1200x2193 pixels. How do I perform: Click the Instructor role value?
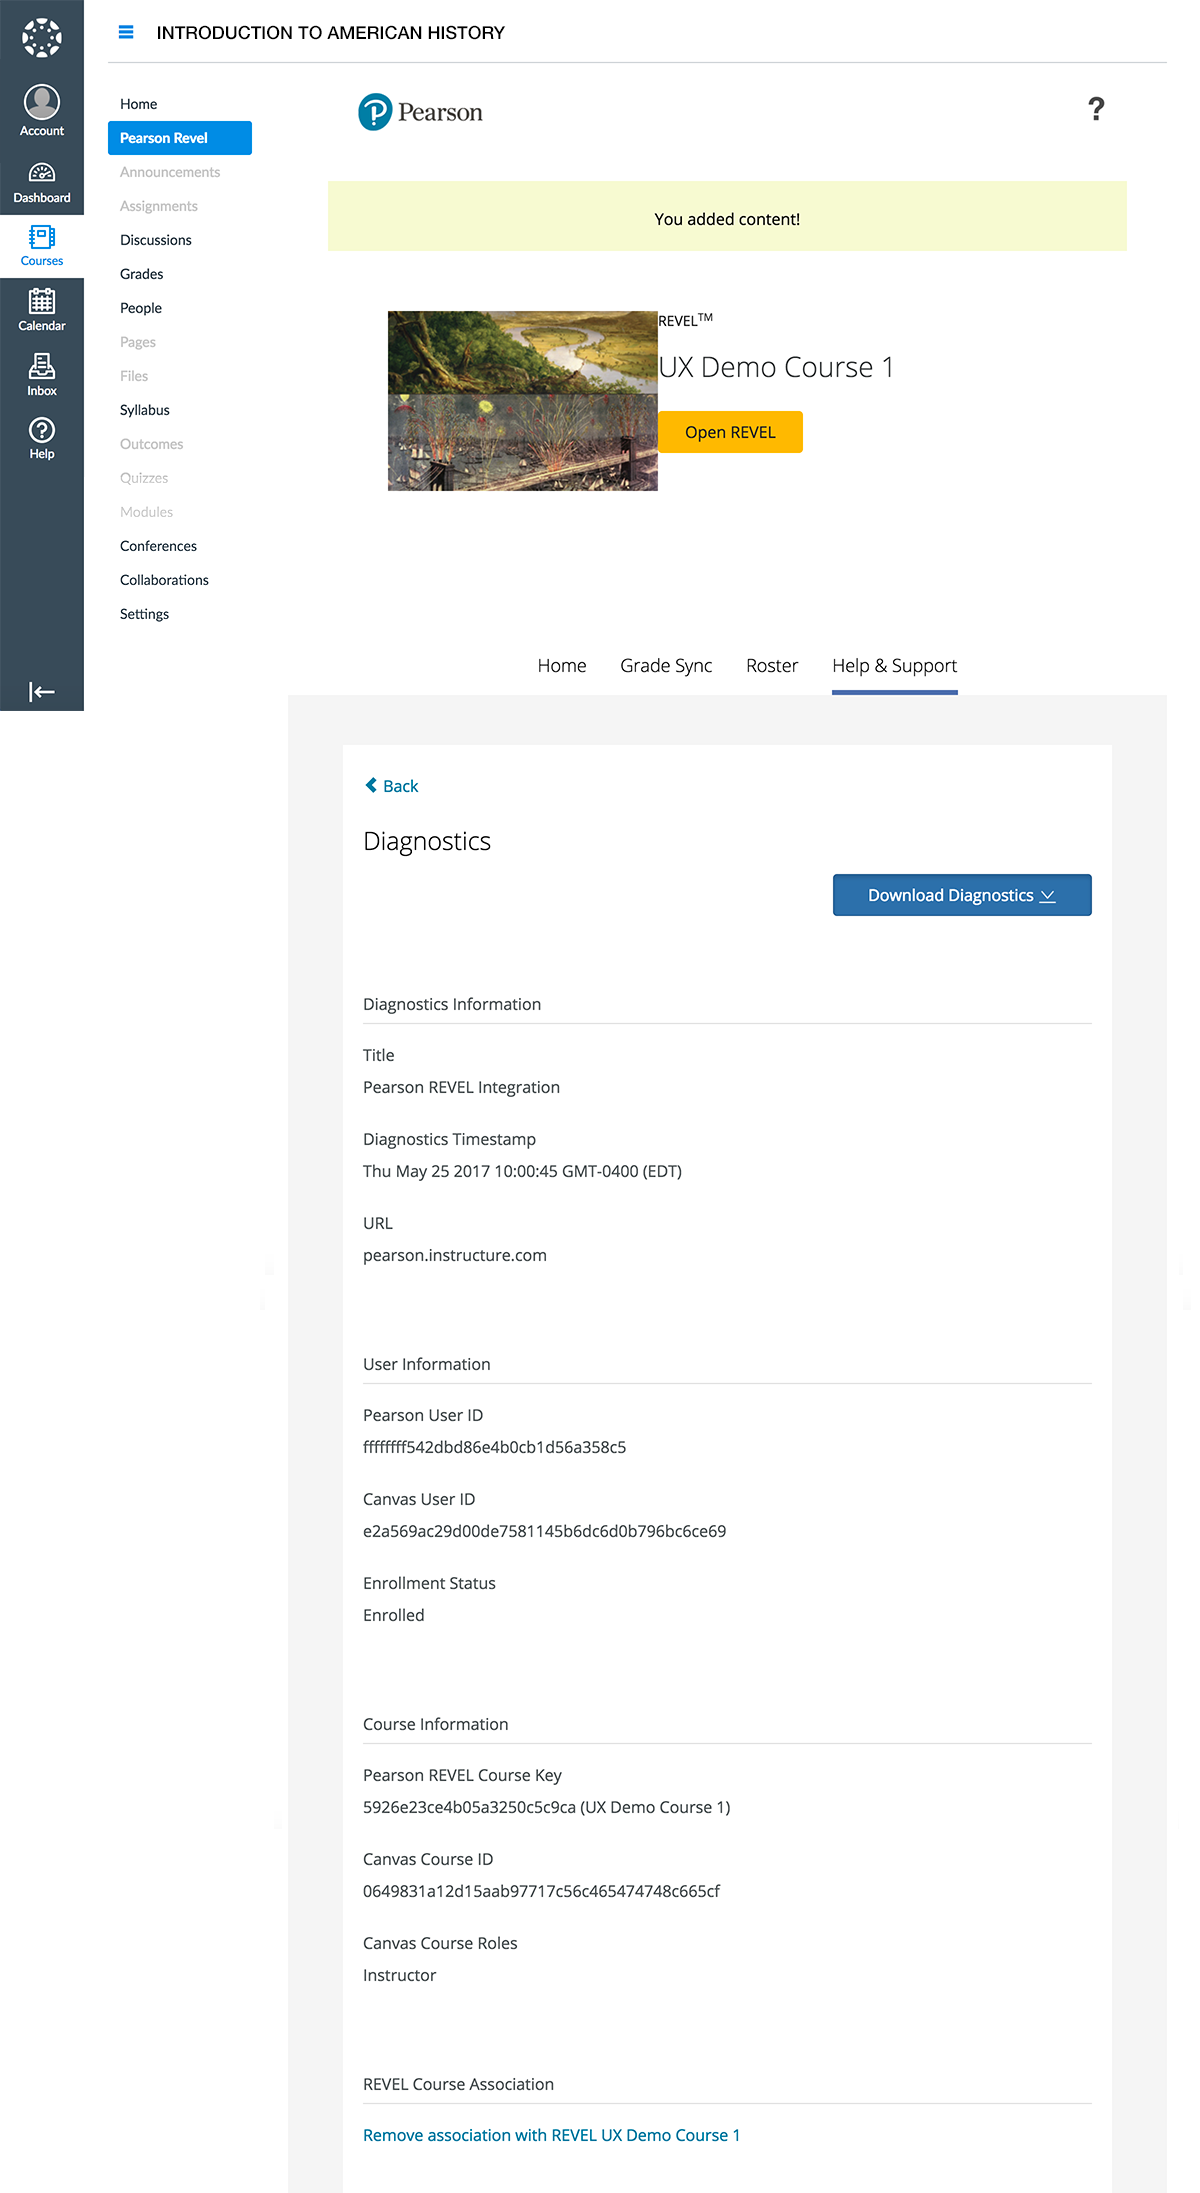tap(400, 1975)
